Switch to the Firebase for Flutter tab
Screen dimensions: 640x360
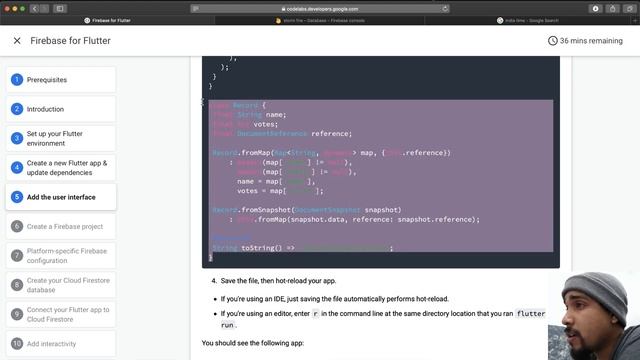107,20
